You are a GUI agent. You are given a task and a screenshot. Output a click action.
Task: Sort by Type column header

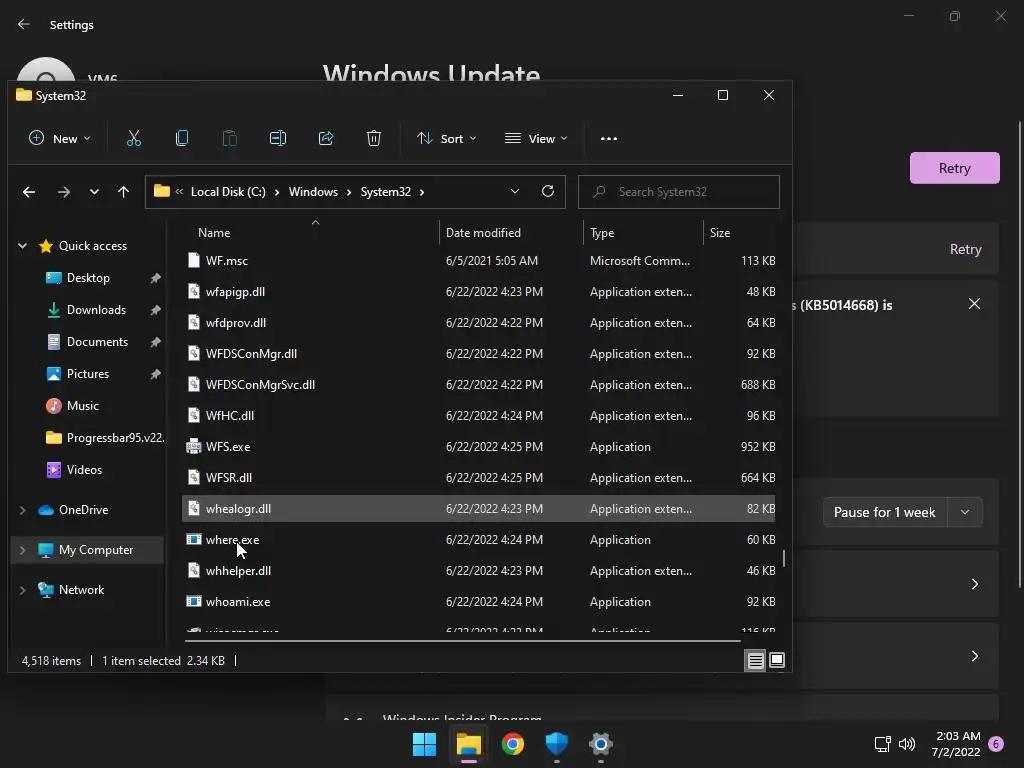(x=601, y=232)
